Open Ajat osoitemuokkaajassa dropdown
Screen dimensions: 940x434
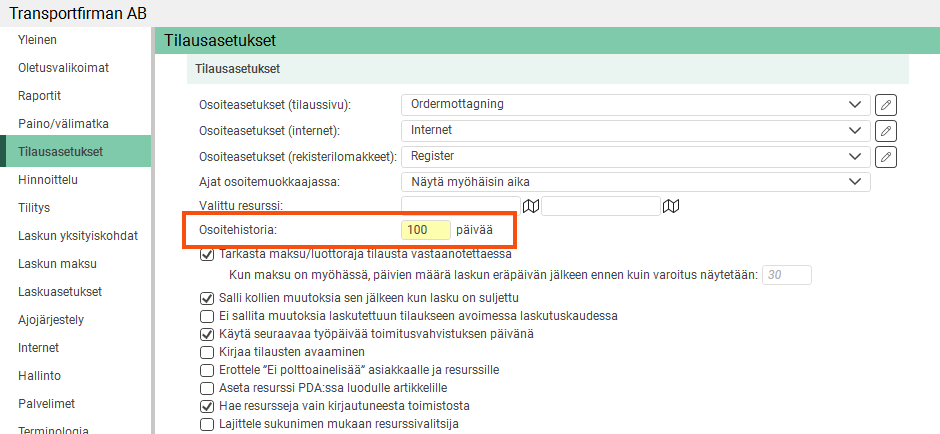635,181
